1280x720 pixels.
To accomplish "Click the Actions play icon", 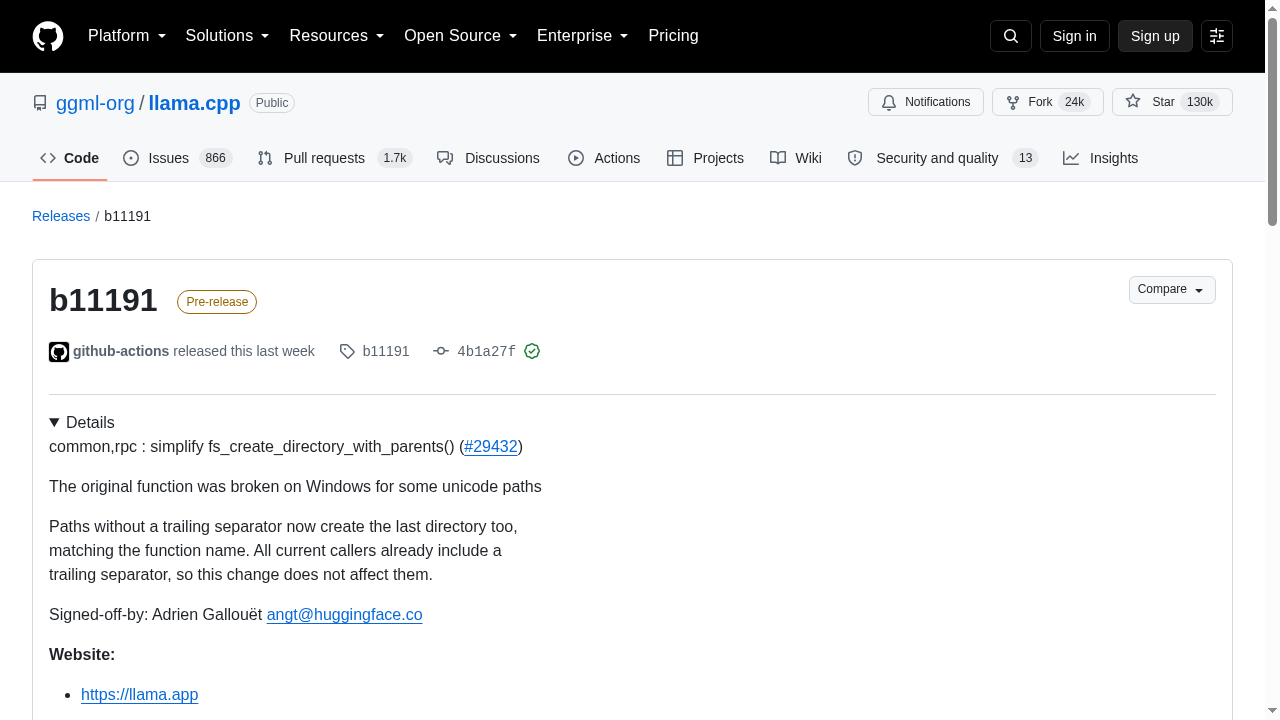I will click(576, 158).
